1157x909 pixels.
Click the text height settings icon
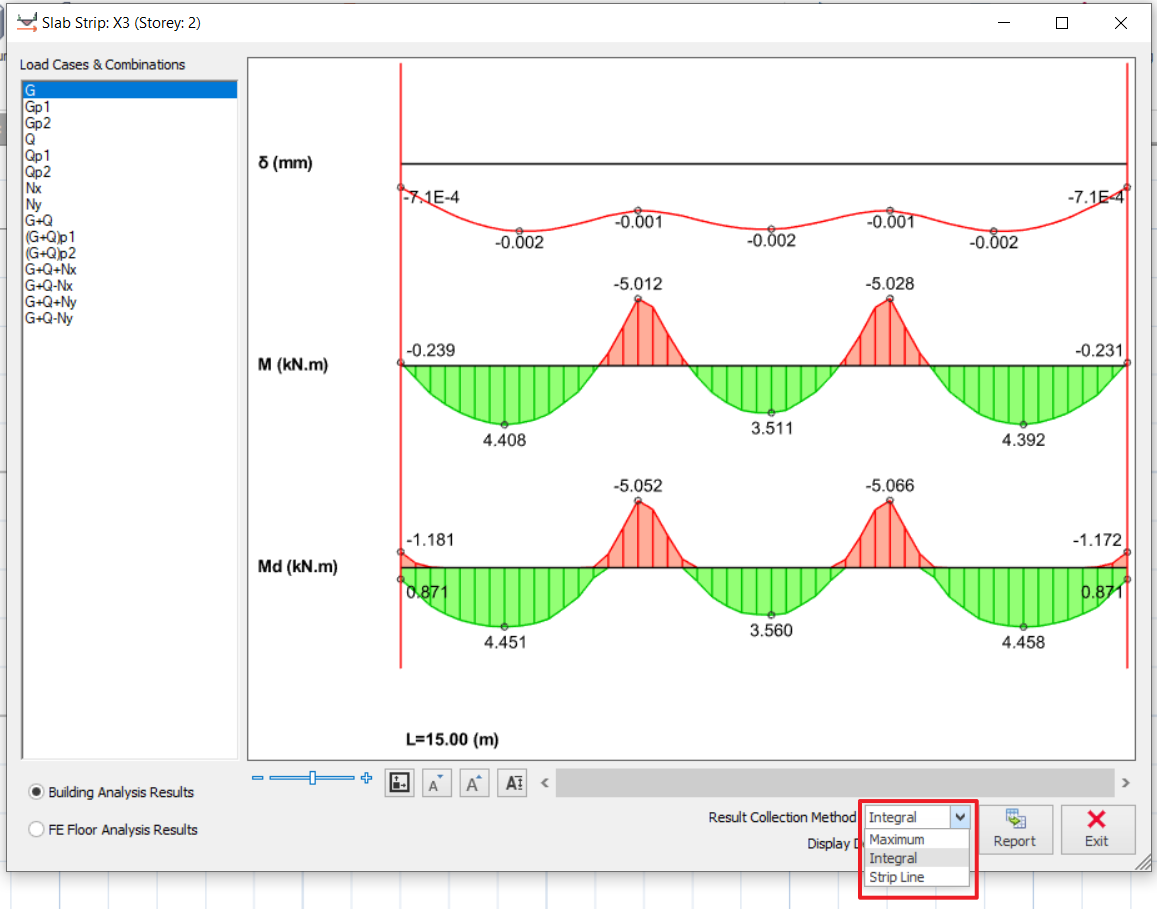point(513,783)
